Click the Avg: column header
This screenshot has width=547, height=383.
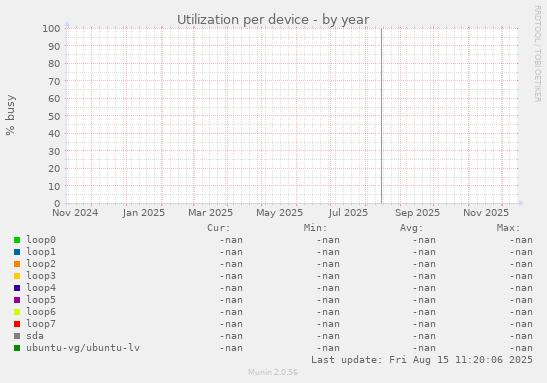412,228
